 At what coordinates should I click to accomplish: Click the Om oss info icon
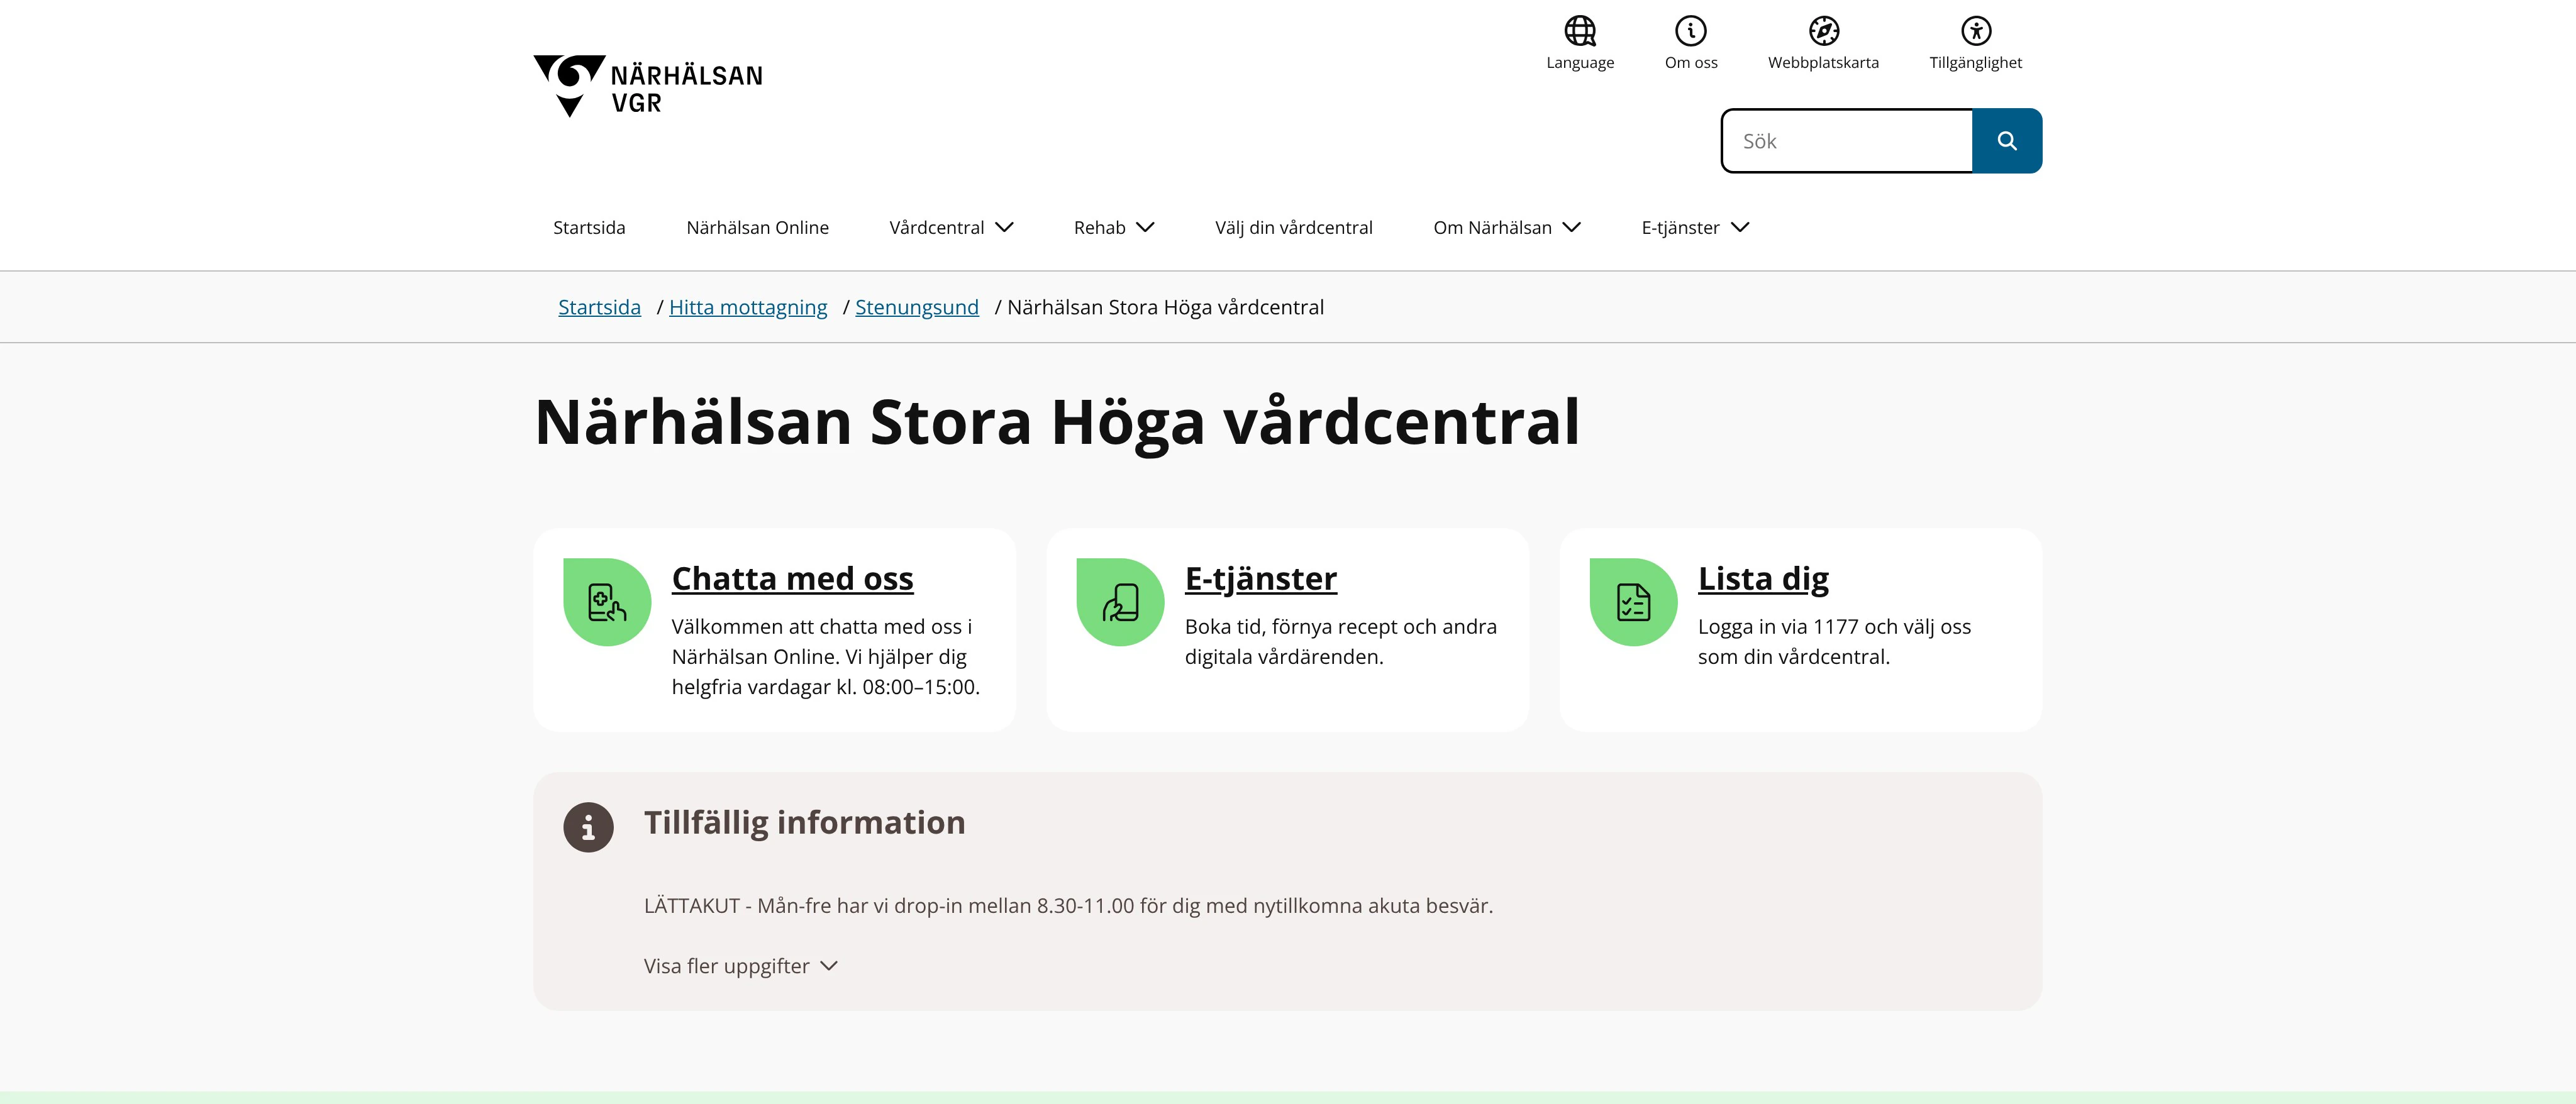point(1691,31)
